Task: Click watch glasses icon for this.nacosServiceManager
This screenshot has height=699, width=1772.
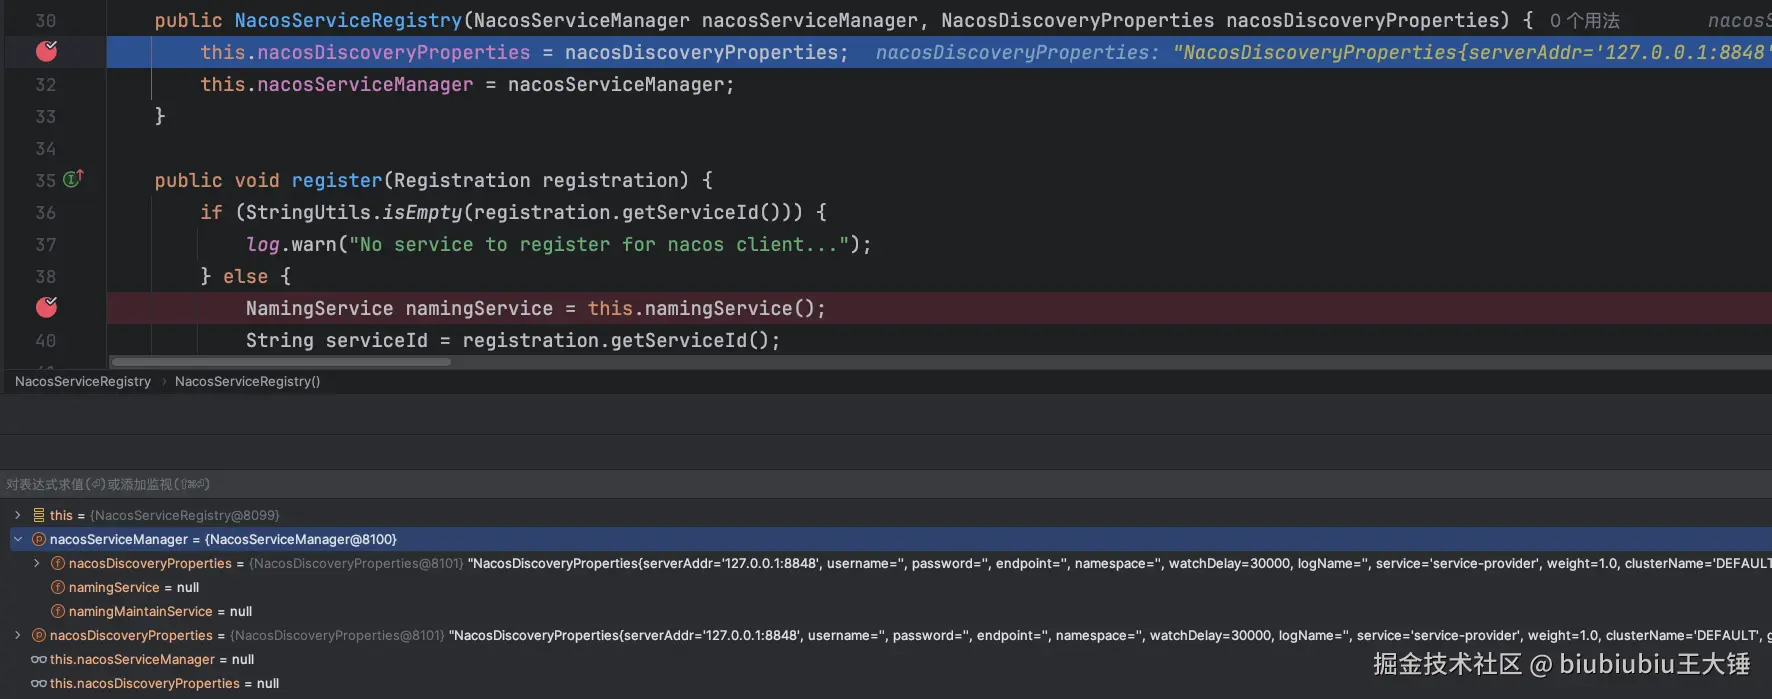Action: click(x=39, y=659)
